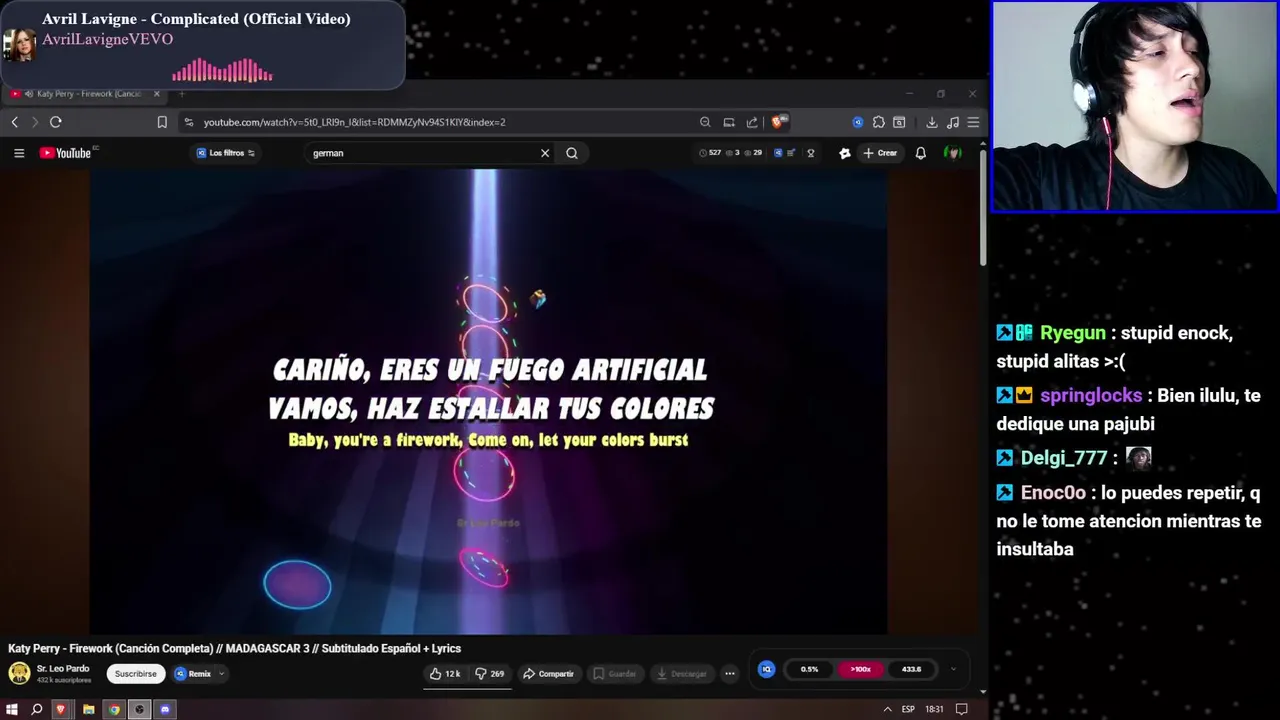
Task: Open the three-dot more actions menu
Action: click(730, 674)
